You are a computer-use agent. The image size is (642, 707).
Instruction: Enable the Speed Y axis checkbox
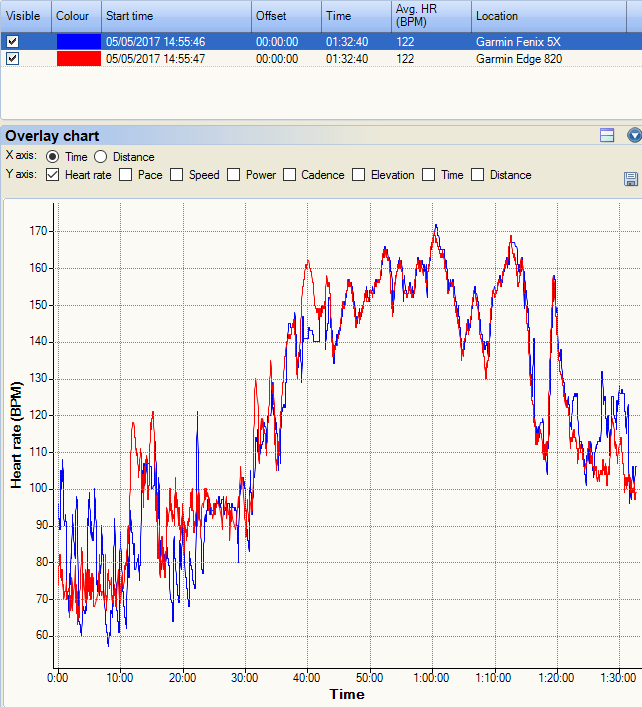(x=177, y=175)
